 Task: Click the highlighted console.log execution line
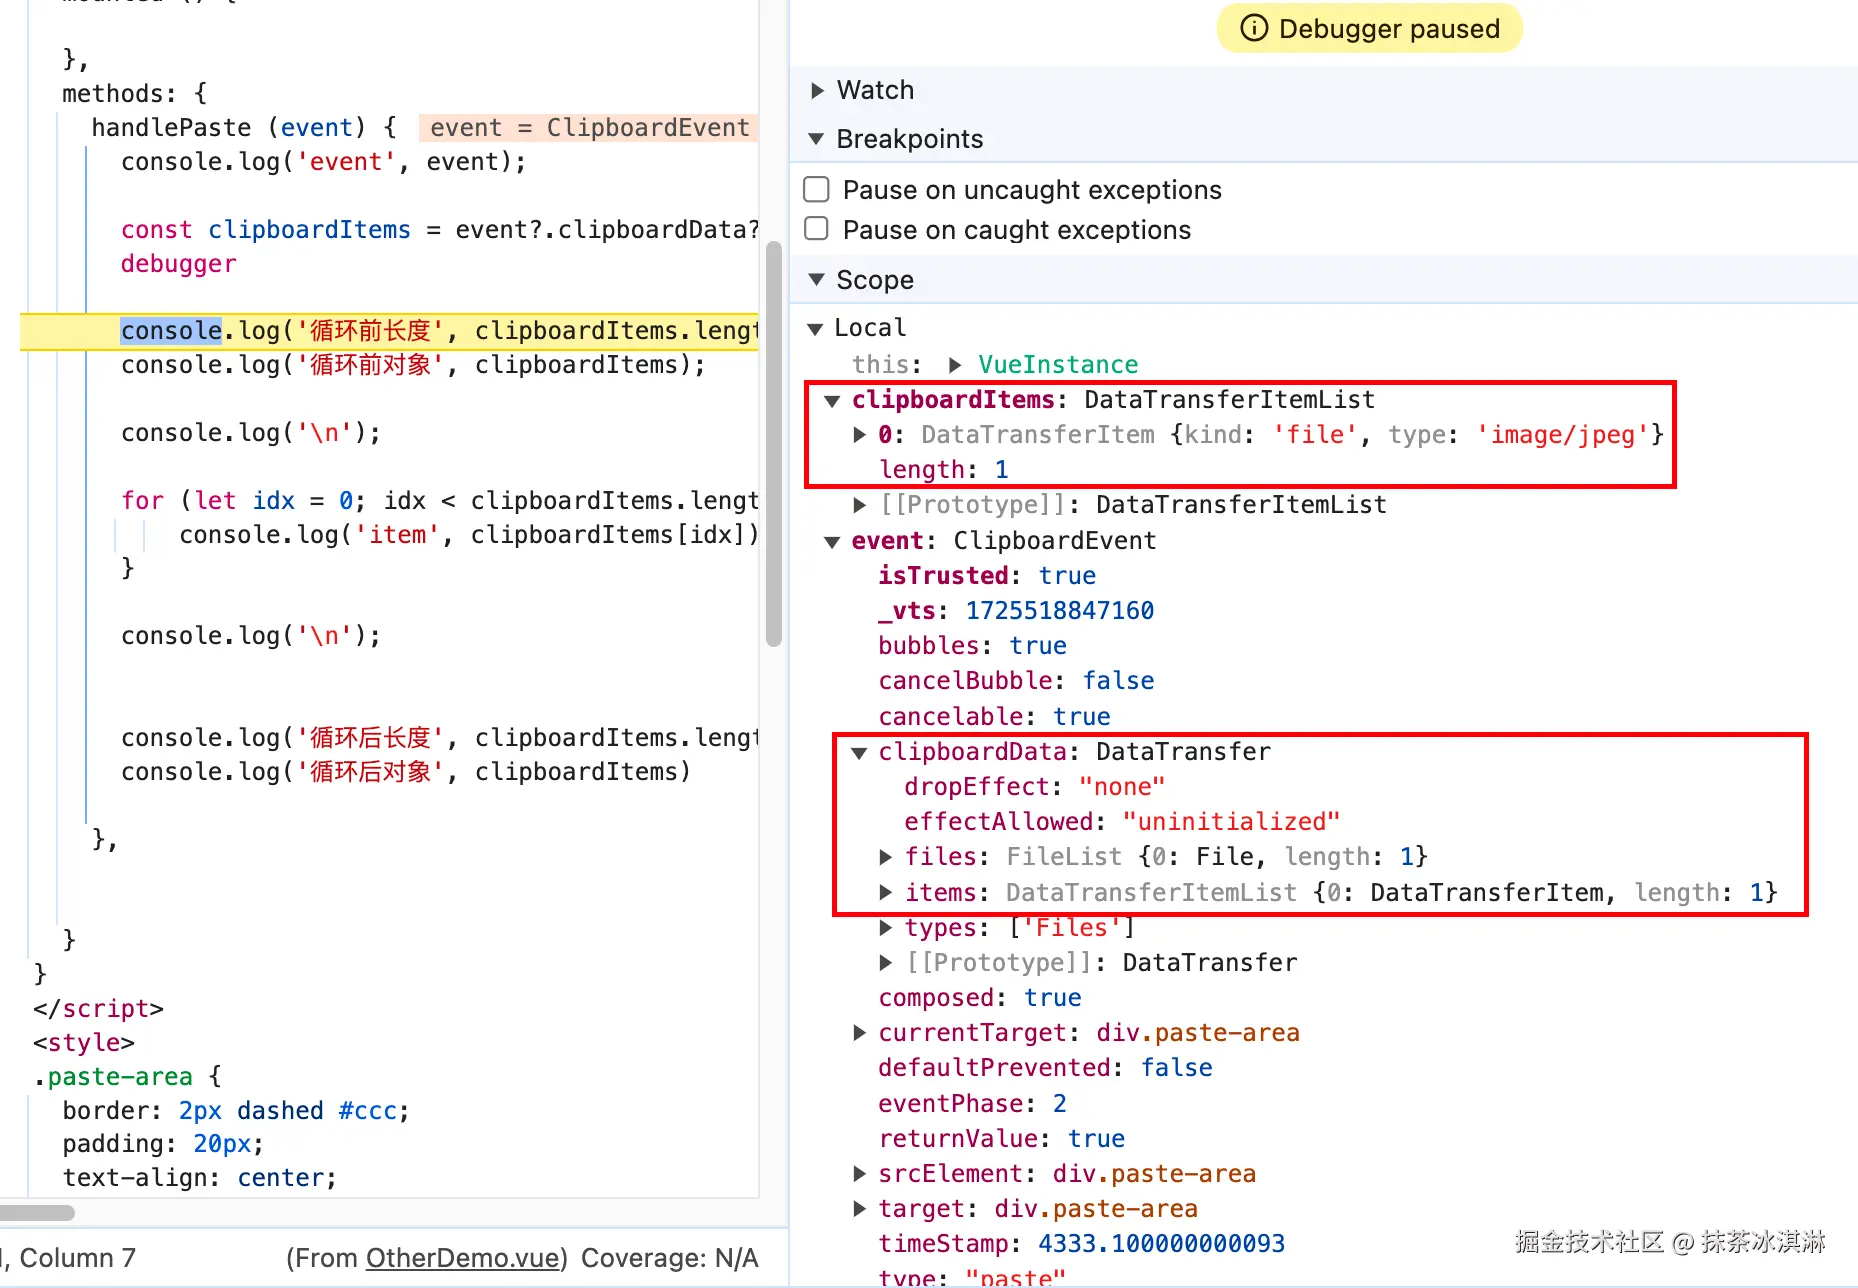pos(400,331)
